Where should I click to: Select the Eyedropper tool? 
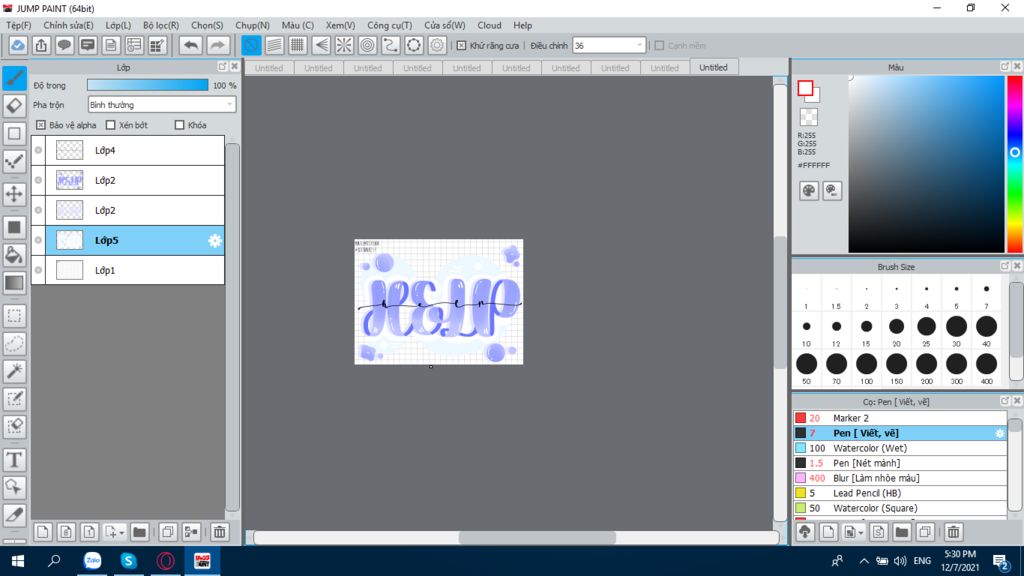coord(14,515)
